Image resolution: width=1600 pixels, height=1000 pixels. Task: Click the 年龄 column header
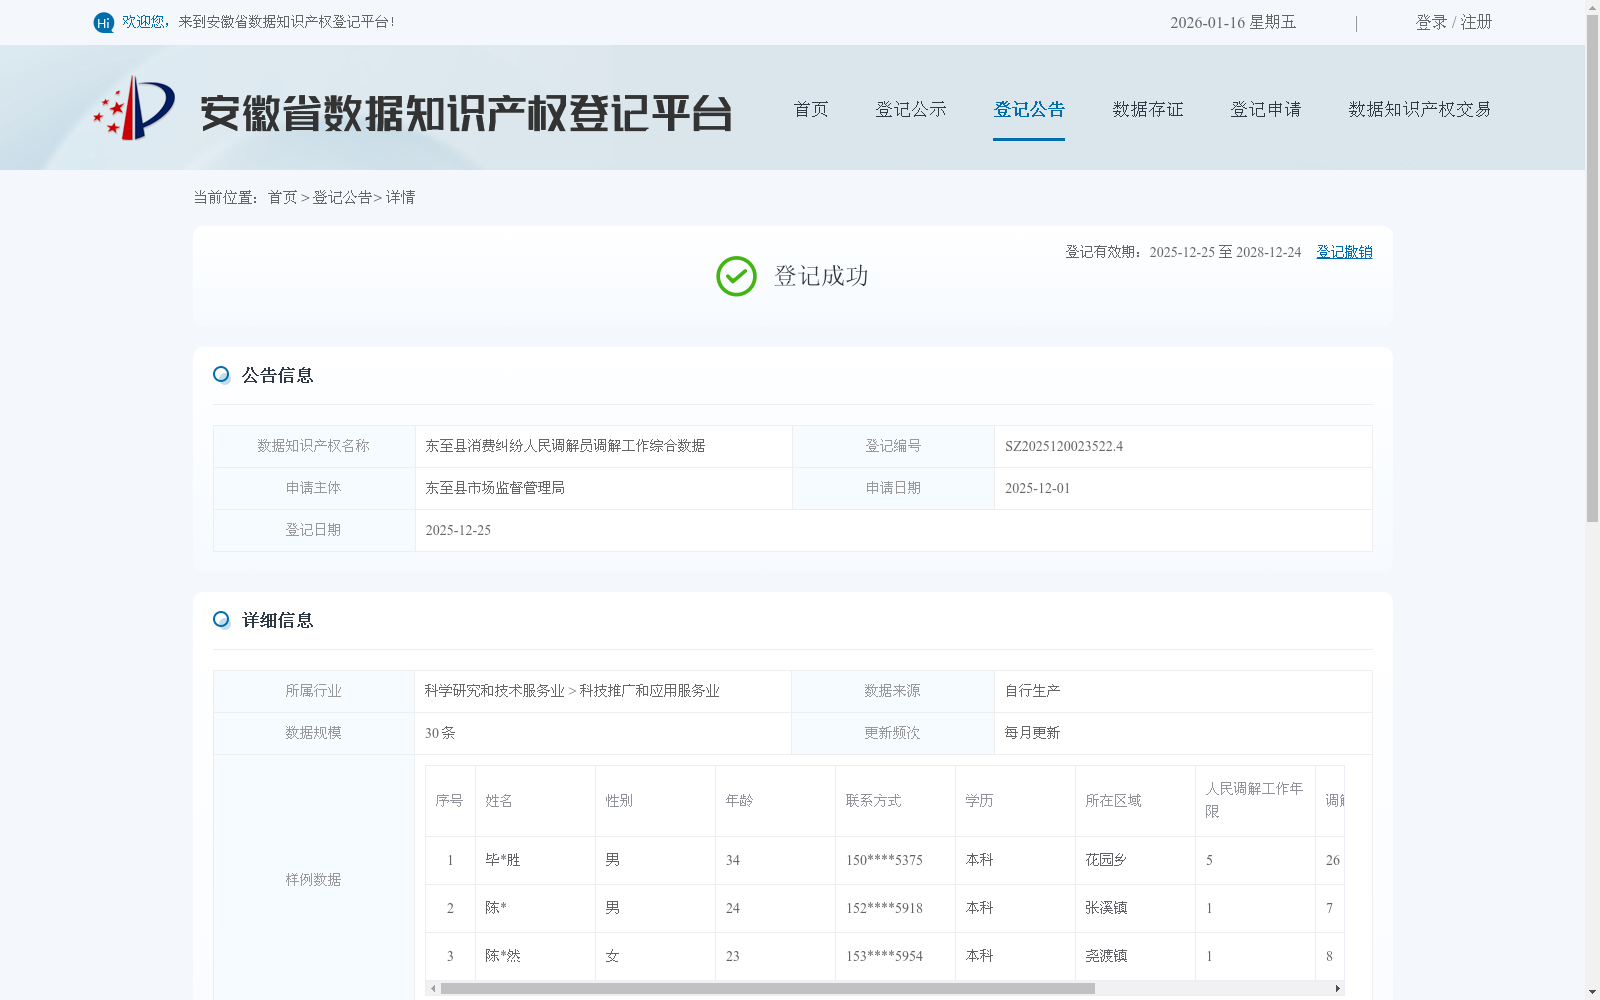pos(739,801)
